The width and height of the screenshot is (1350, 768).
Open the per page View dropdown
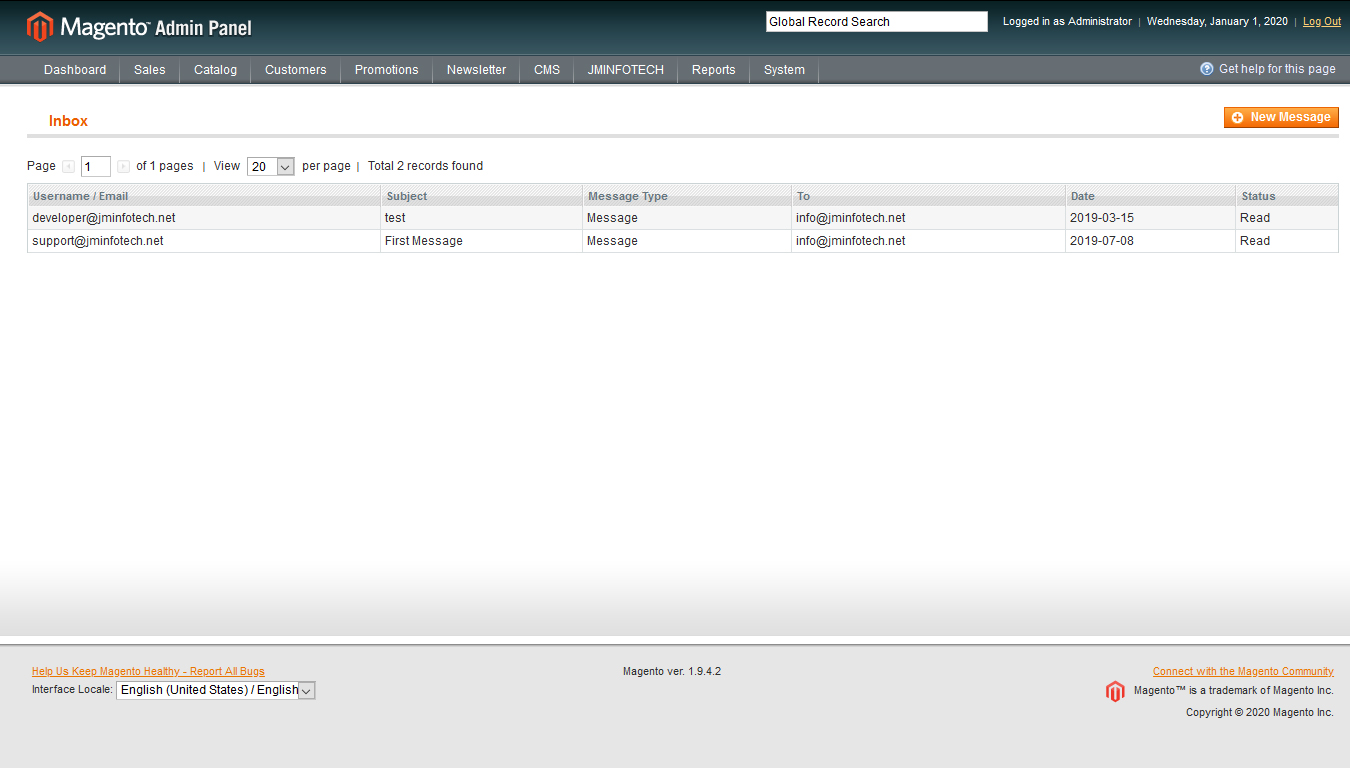[x=271, y=167]
